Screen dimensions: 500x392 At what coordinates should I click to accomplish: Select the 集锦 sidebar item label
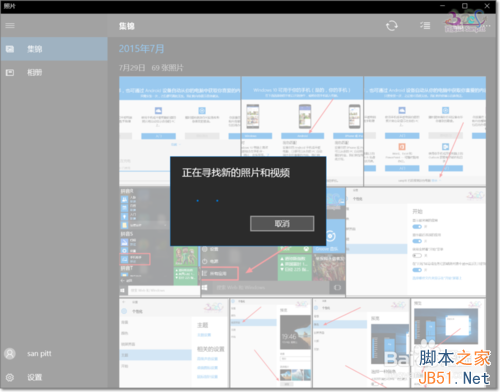35,49
